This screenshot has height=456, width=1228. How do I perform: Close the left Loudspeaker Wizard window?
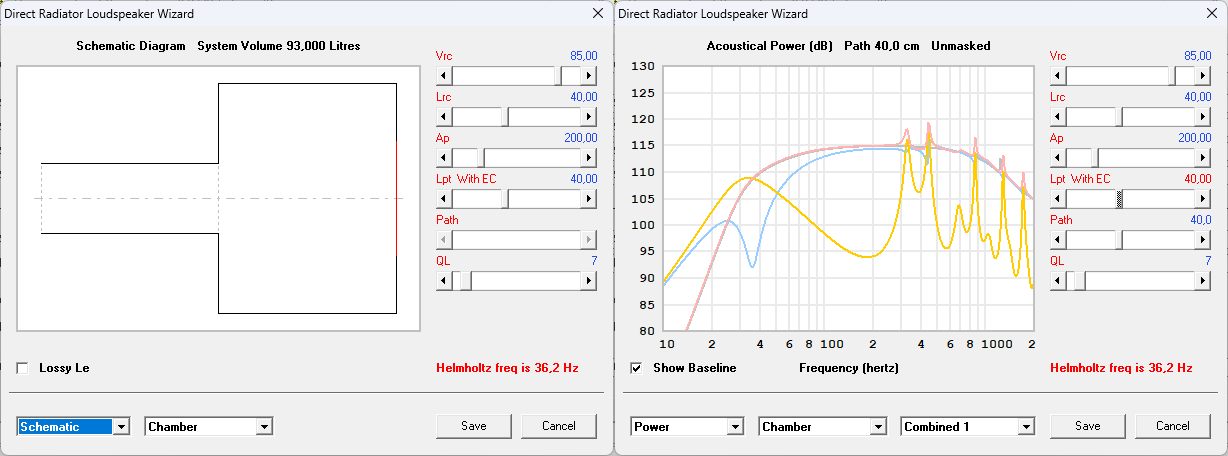click(597, 13)
